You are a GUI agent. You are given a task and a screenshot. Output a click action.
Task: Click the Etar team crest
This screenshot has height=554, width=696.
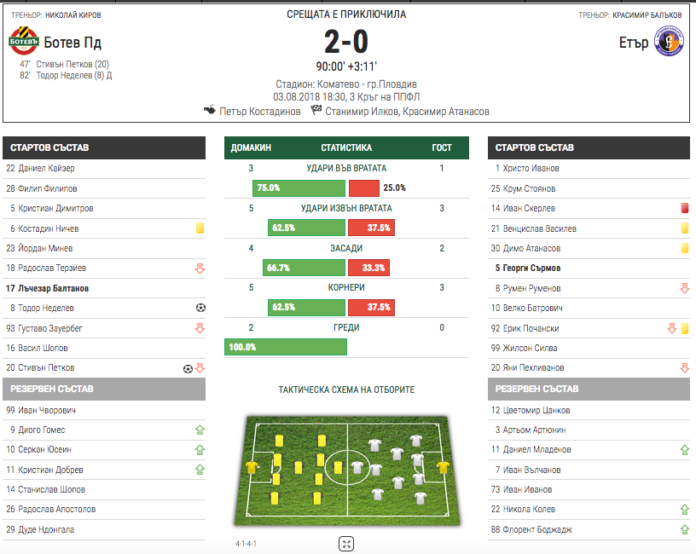click(x=669, y=41)
